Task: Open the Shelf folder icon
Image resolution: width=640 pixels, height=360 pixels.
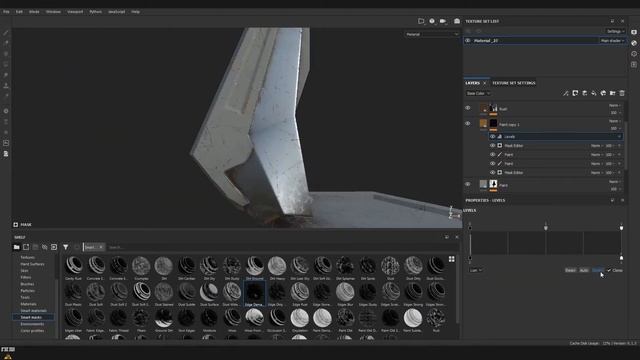Action: (x=16, y=247)
